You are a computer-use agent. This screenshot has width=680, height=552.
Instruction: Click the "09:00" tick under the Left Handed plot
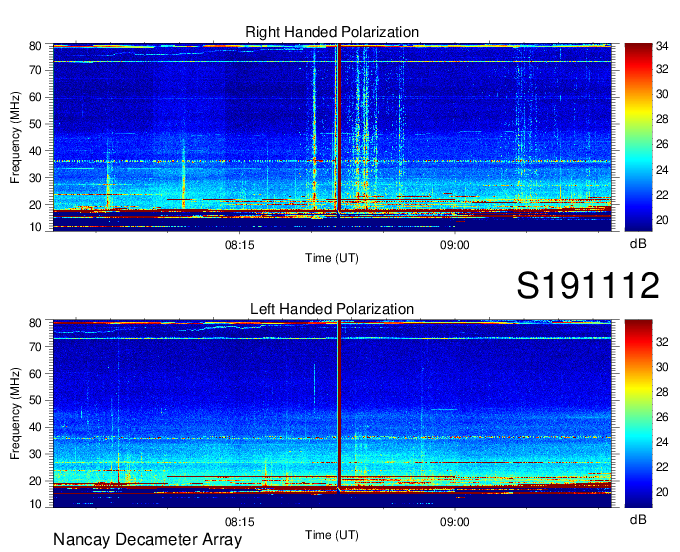click(454, 522)
